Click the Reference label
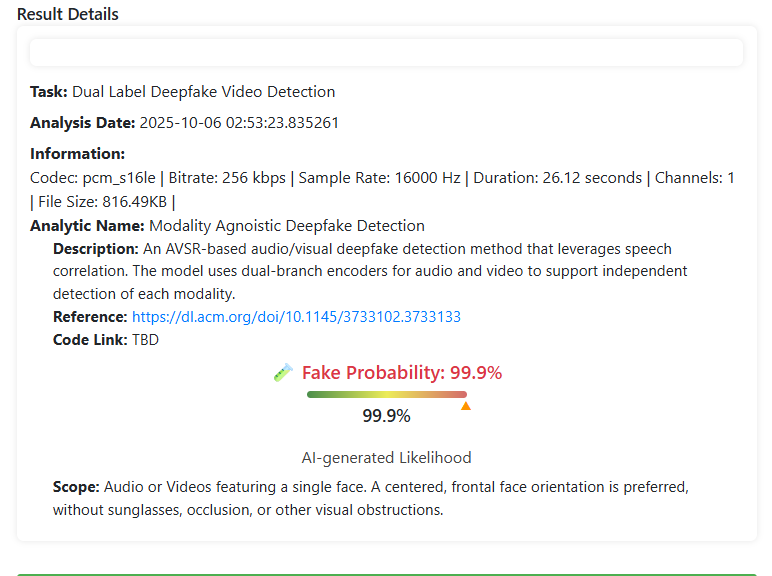 90,317
